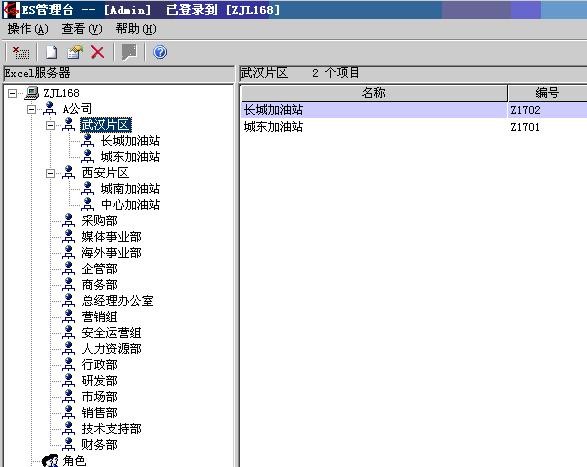Click the ZJL168 server computer icon
This screenshot has width=587, height=467.
point(31,93)
